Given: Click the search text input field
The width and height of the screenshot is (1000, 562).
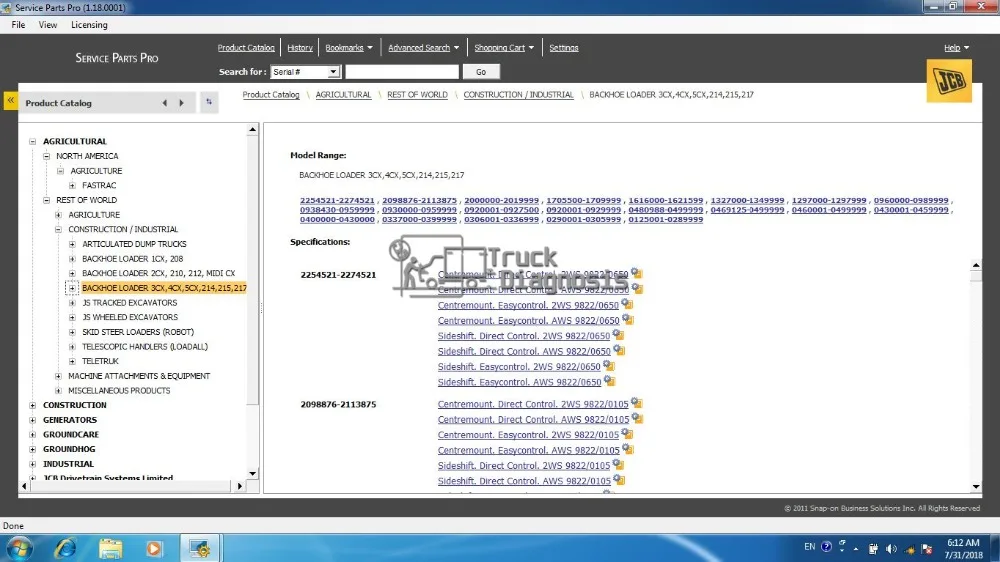Looking at the screenshot, I should 402,72.
